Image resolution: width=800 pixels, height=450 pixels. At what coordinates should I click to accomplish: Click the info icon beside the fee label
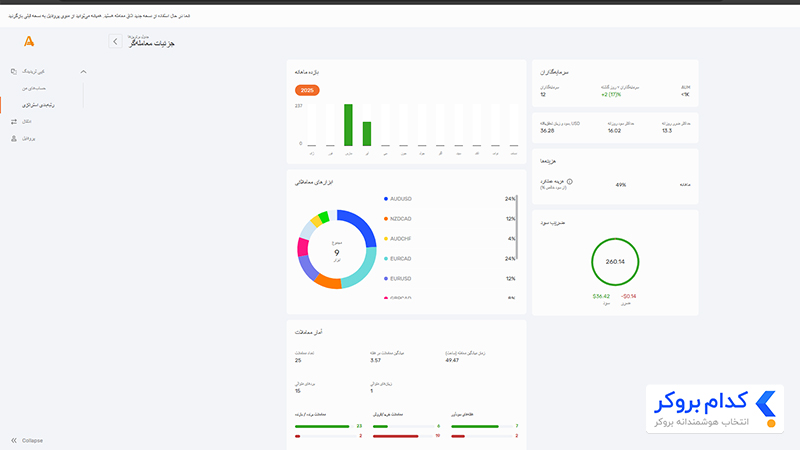pyautogui.click(x=569, y=182)
